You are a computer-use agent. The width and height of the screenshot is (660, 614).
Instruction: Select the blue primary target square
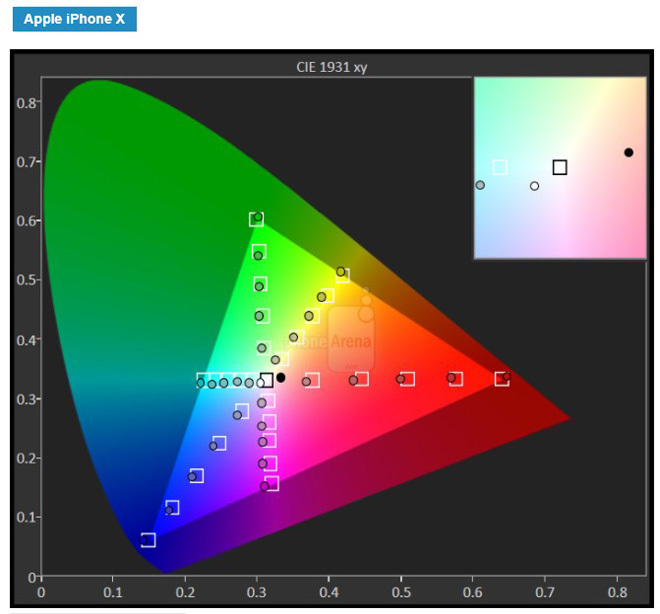click(148, 540)
